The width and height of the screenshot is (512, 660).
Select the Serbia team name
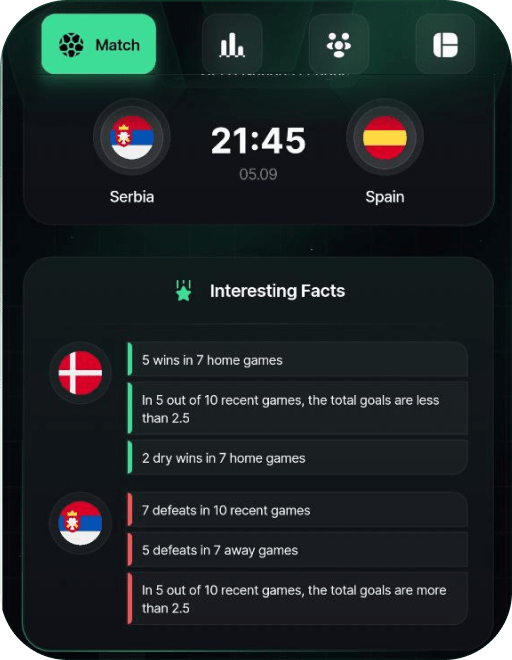pos(132,197)
